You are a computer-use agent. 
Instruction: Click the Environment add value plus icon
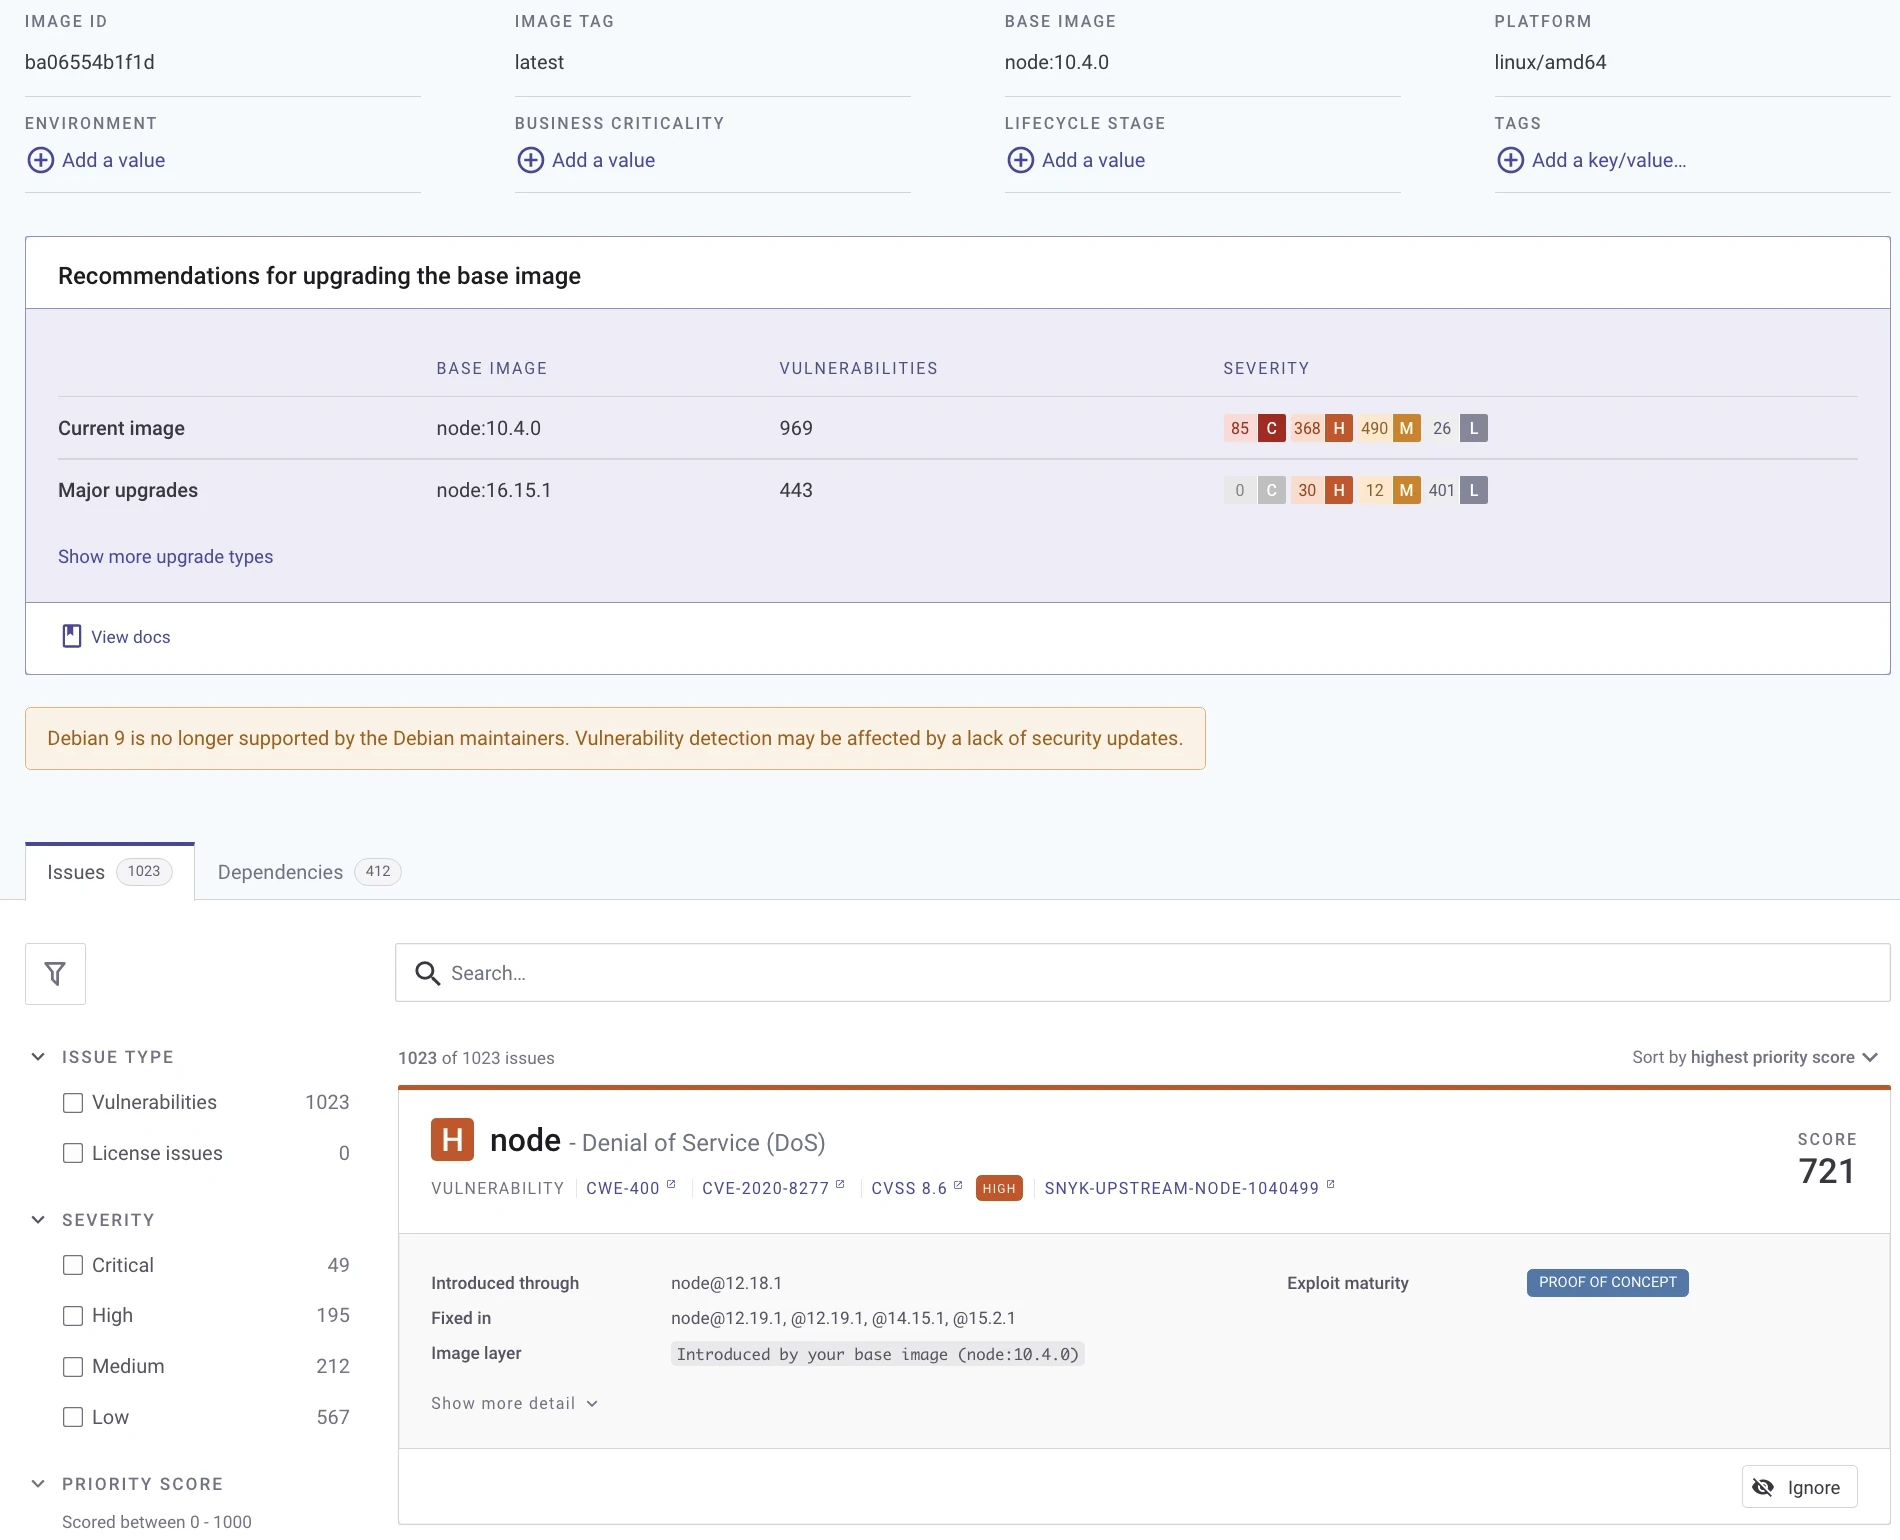(x=40, y=160)
